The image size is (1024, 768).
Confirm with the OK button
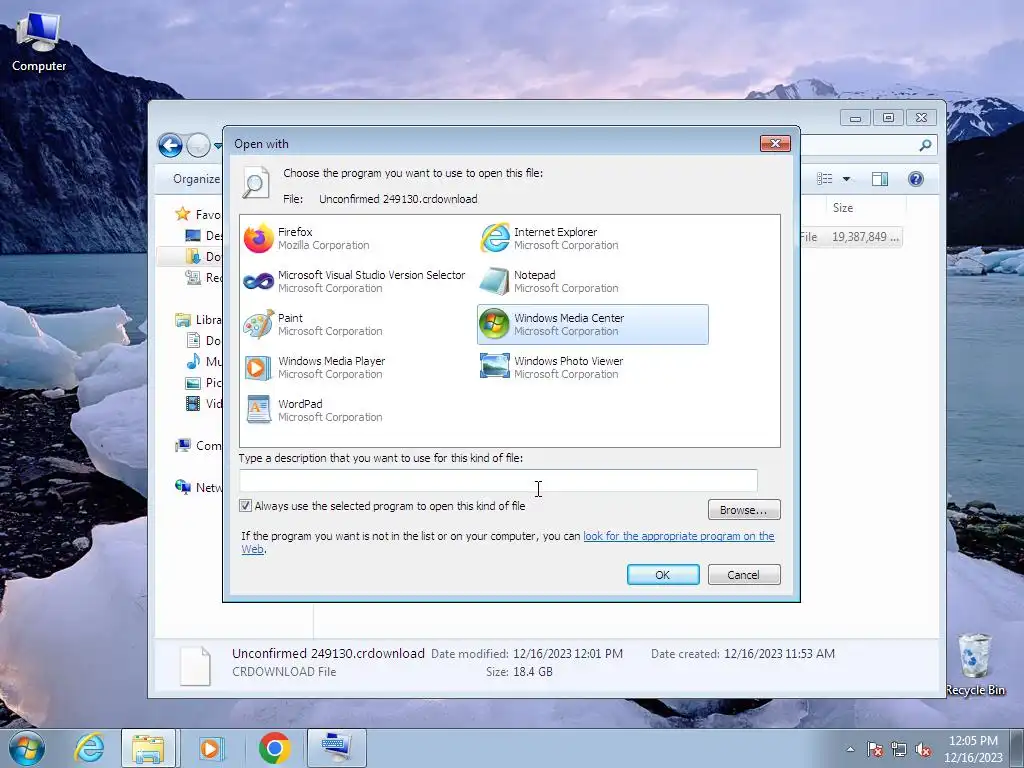663,575
